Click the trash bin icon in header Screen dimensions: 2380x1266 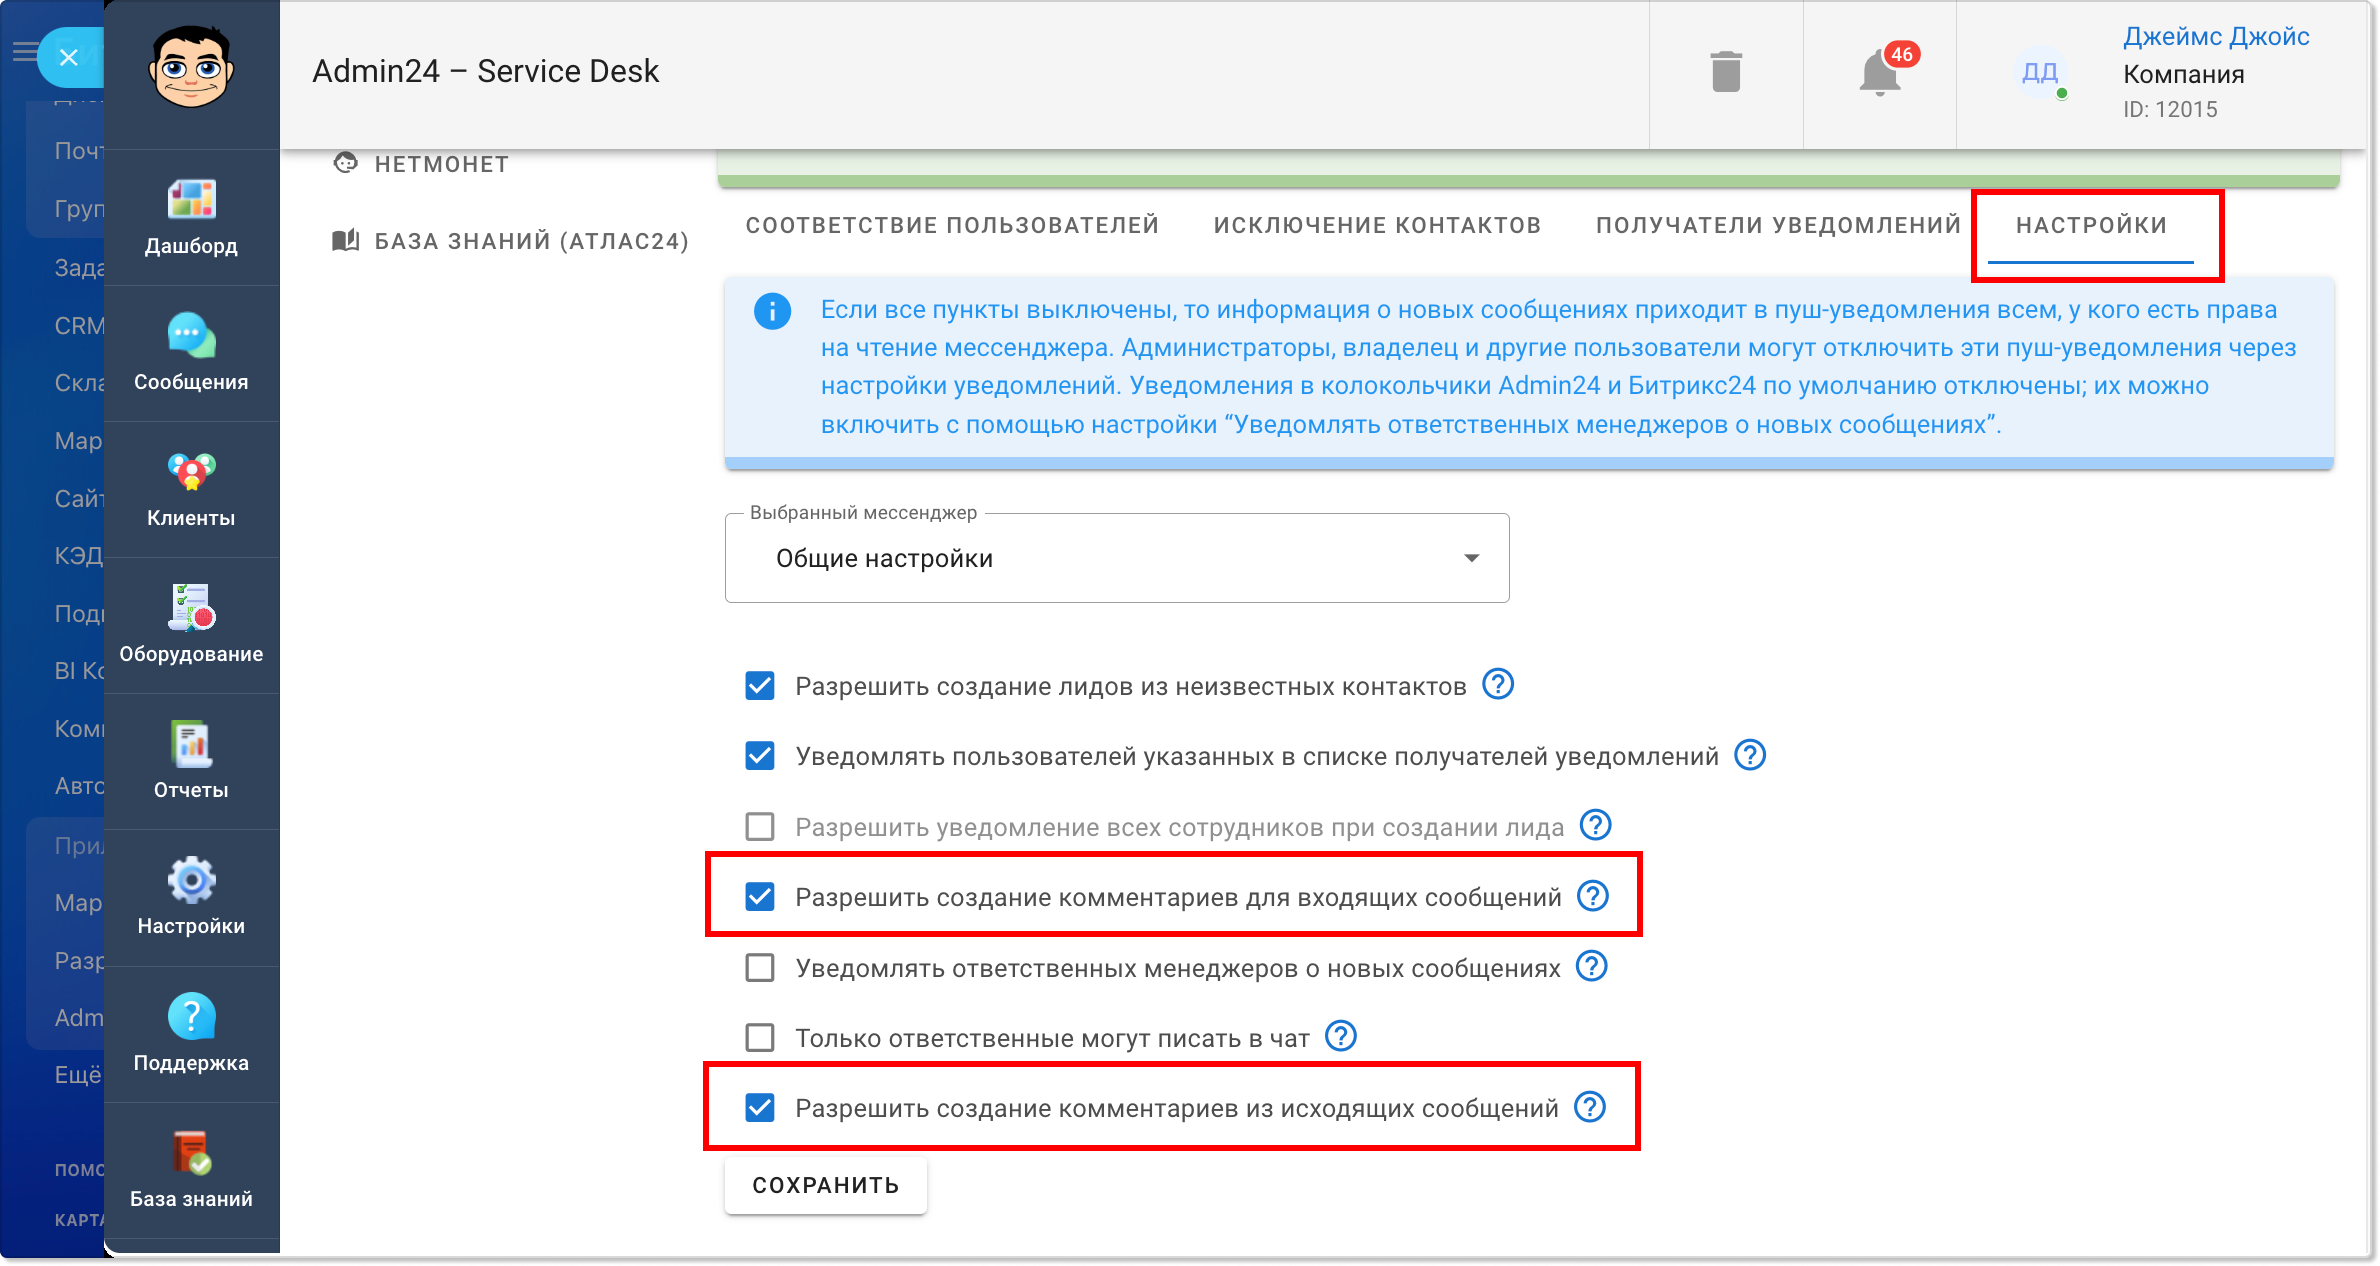(x=1726, y=73)
